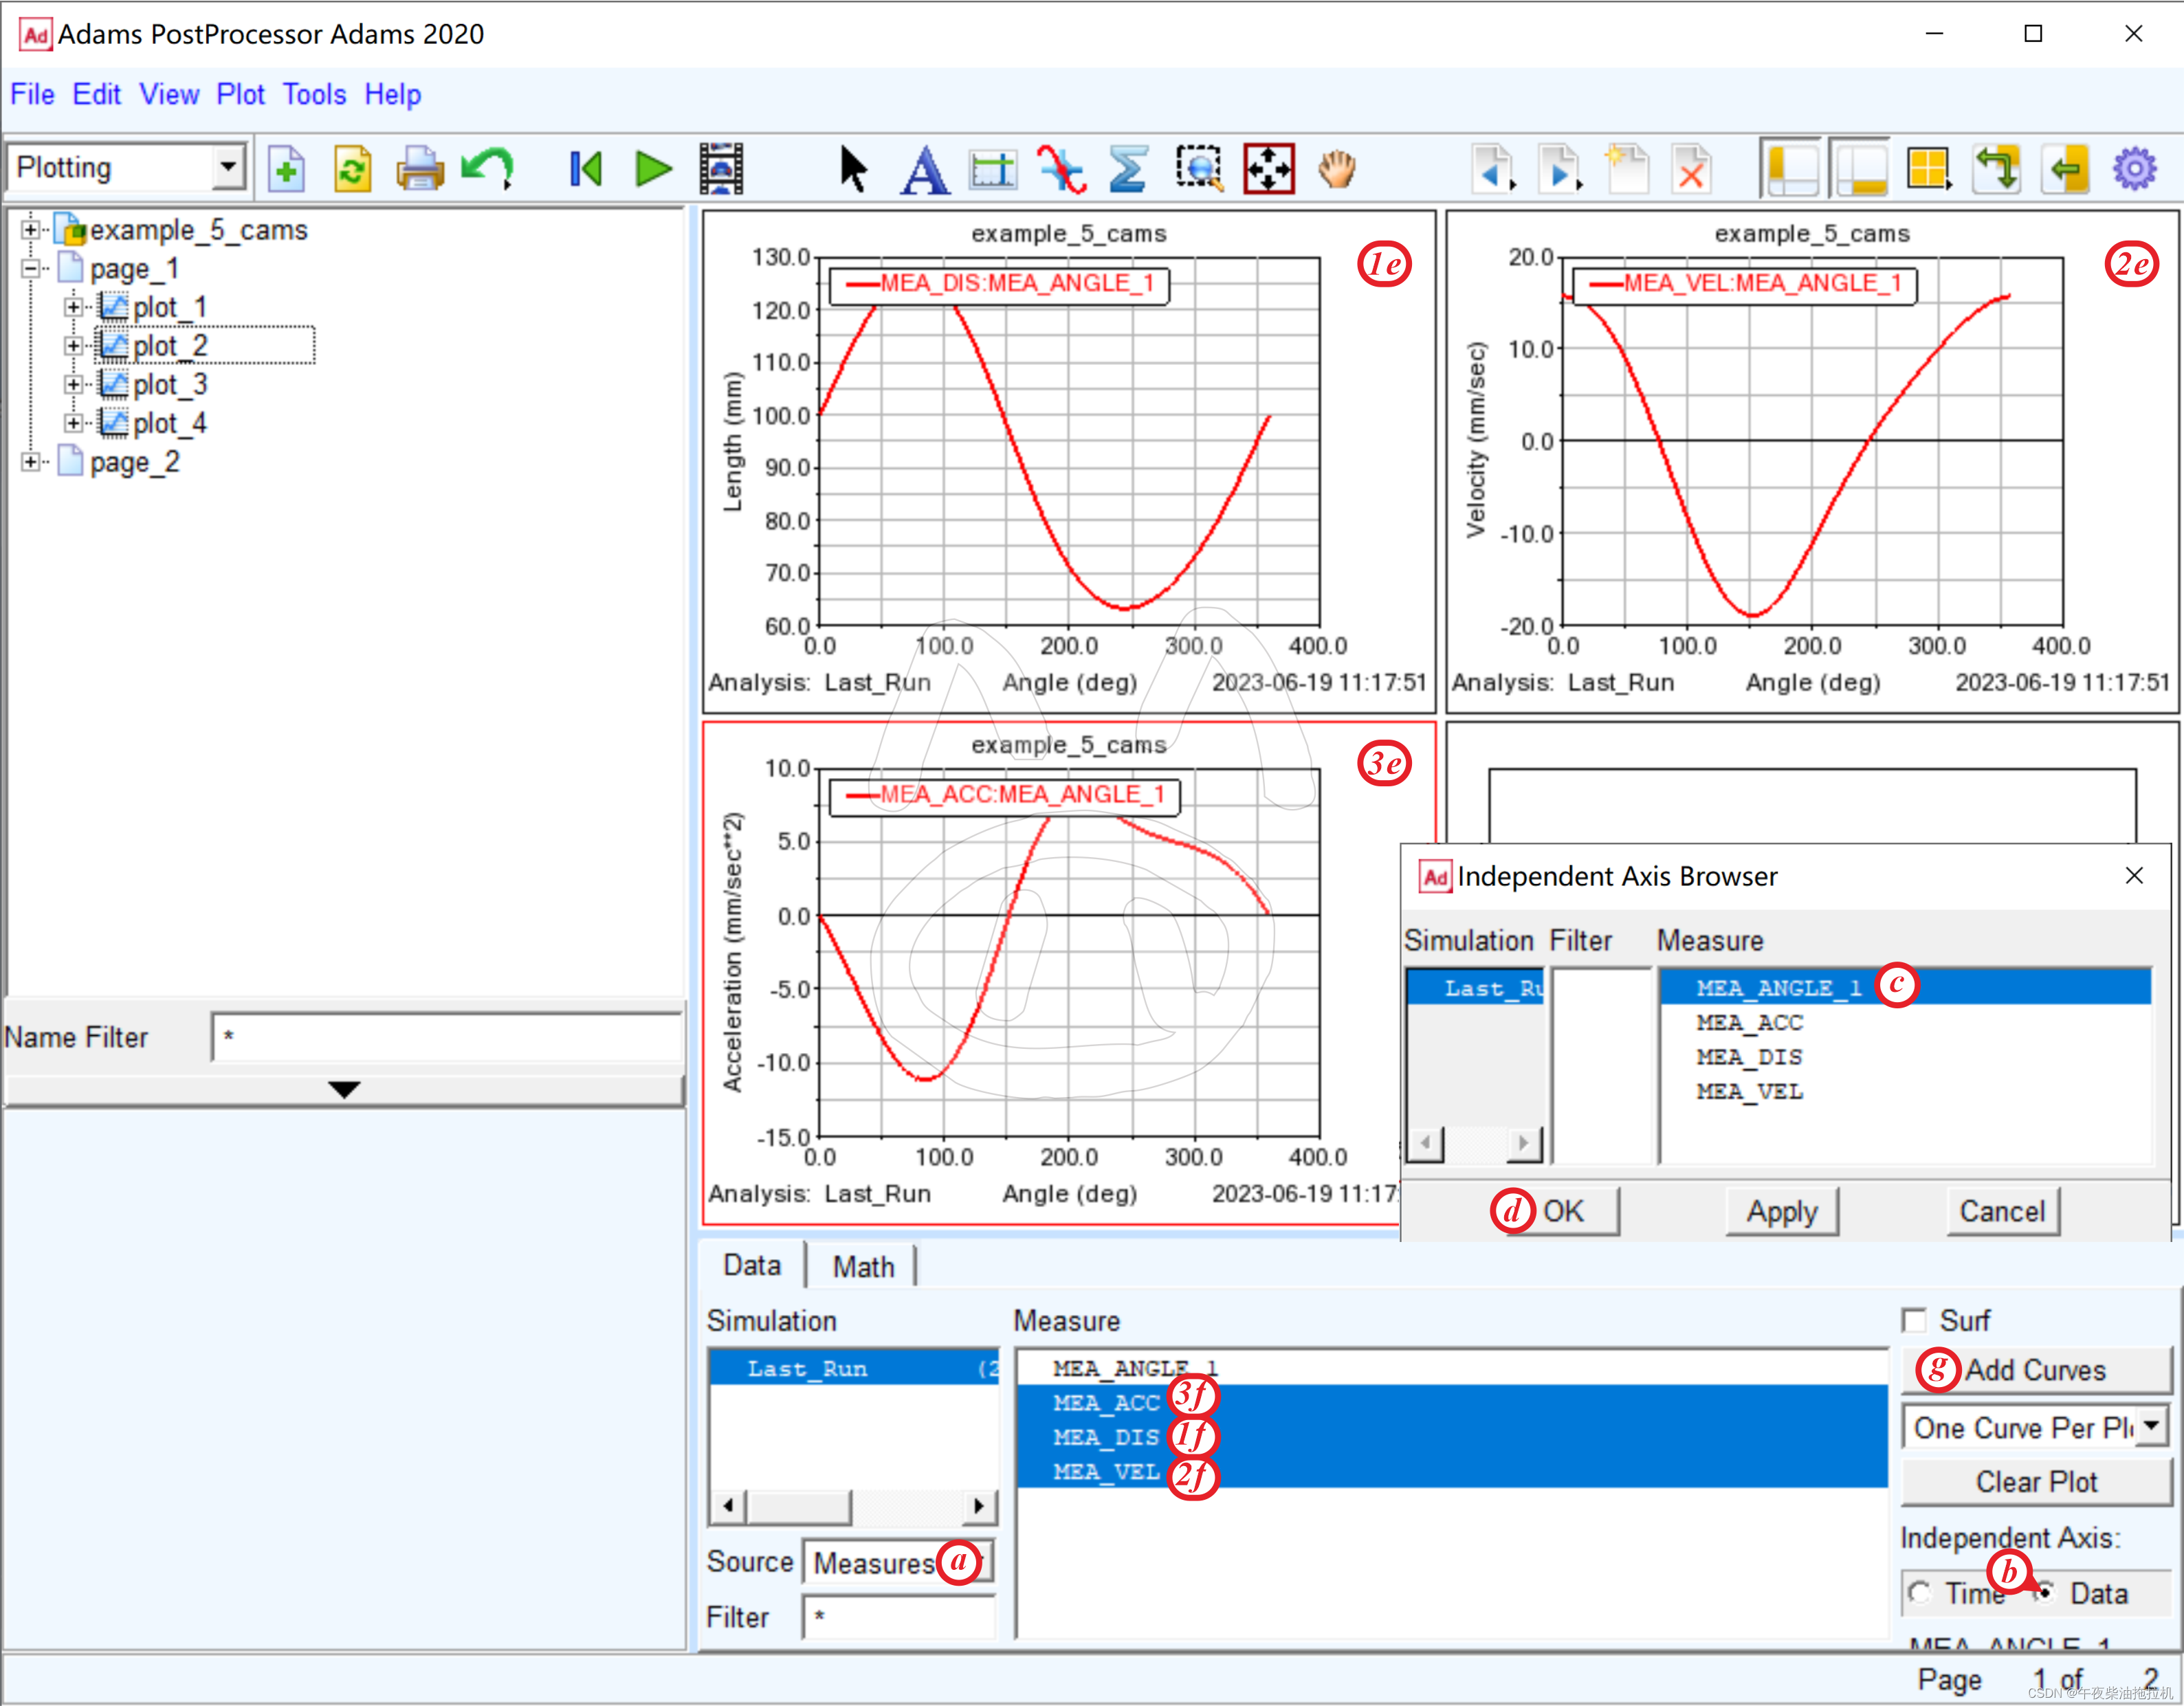Enable the Surf checkbox
The image size is (2184, 1706).
point(1914,1320)
